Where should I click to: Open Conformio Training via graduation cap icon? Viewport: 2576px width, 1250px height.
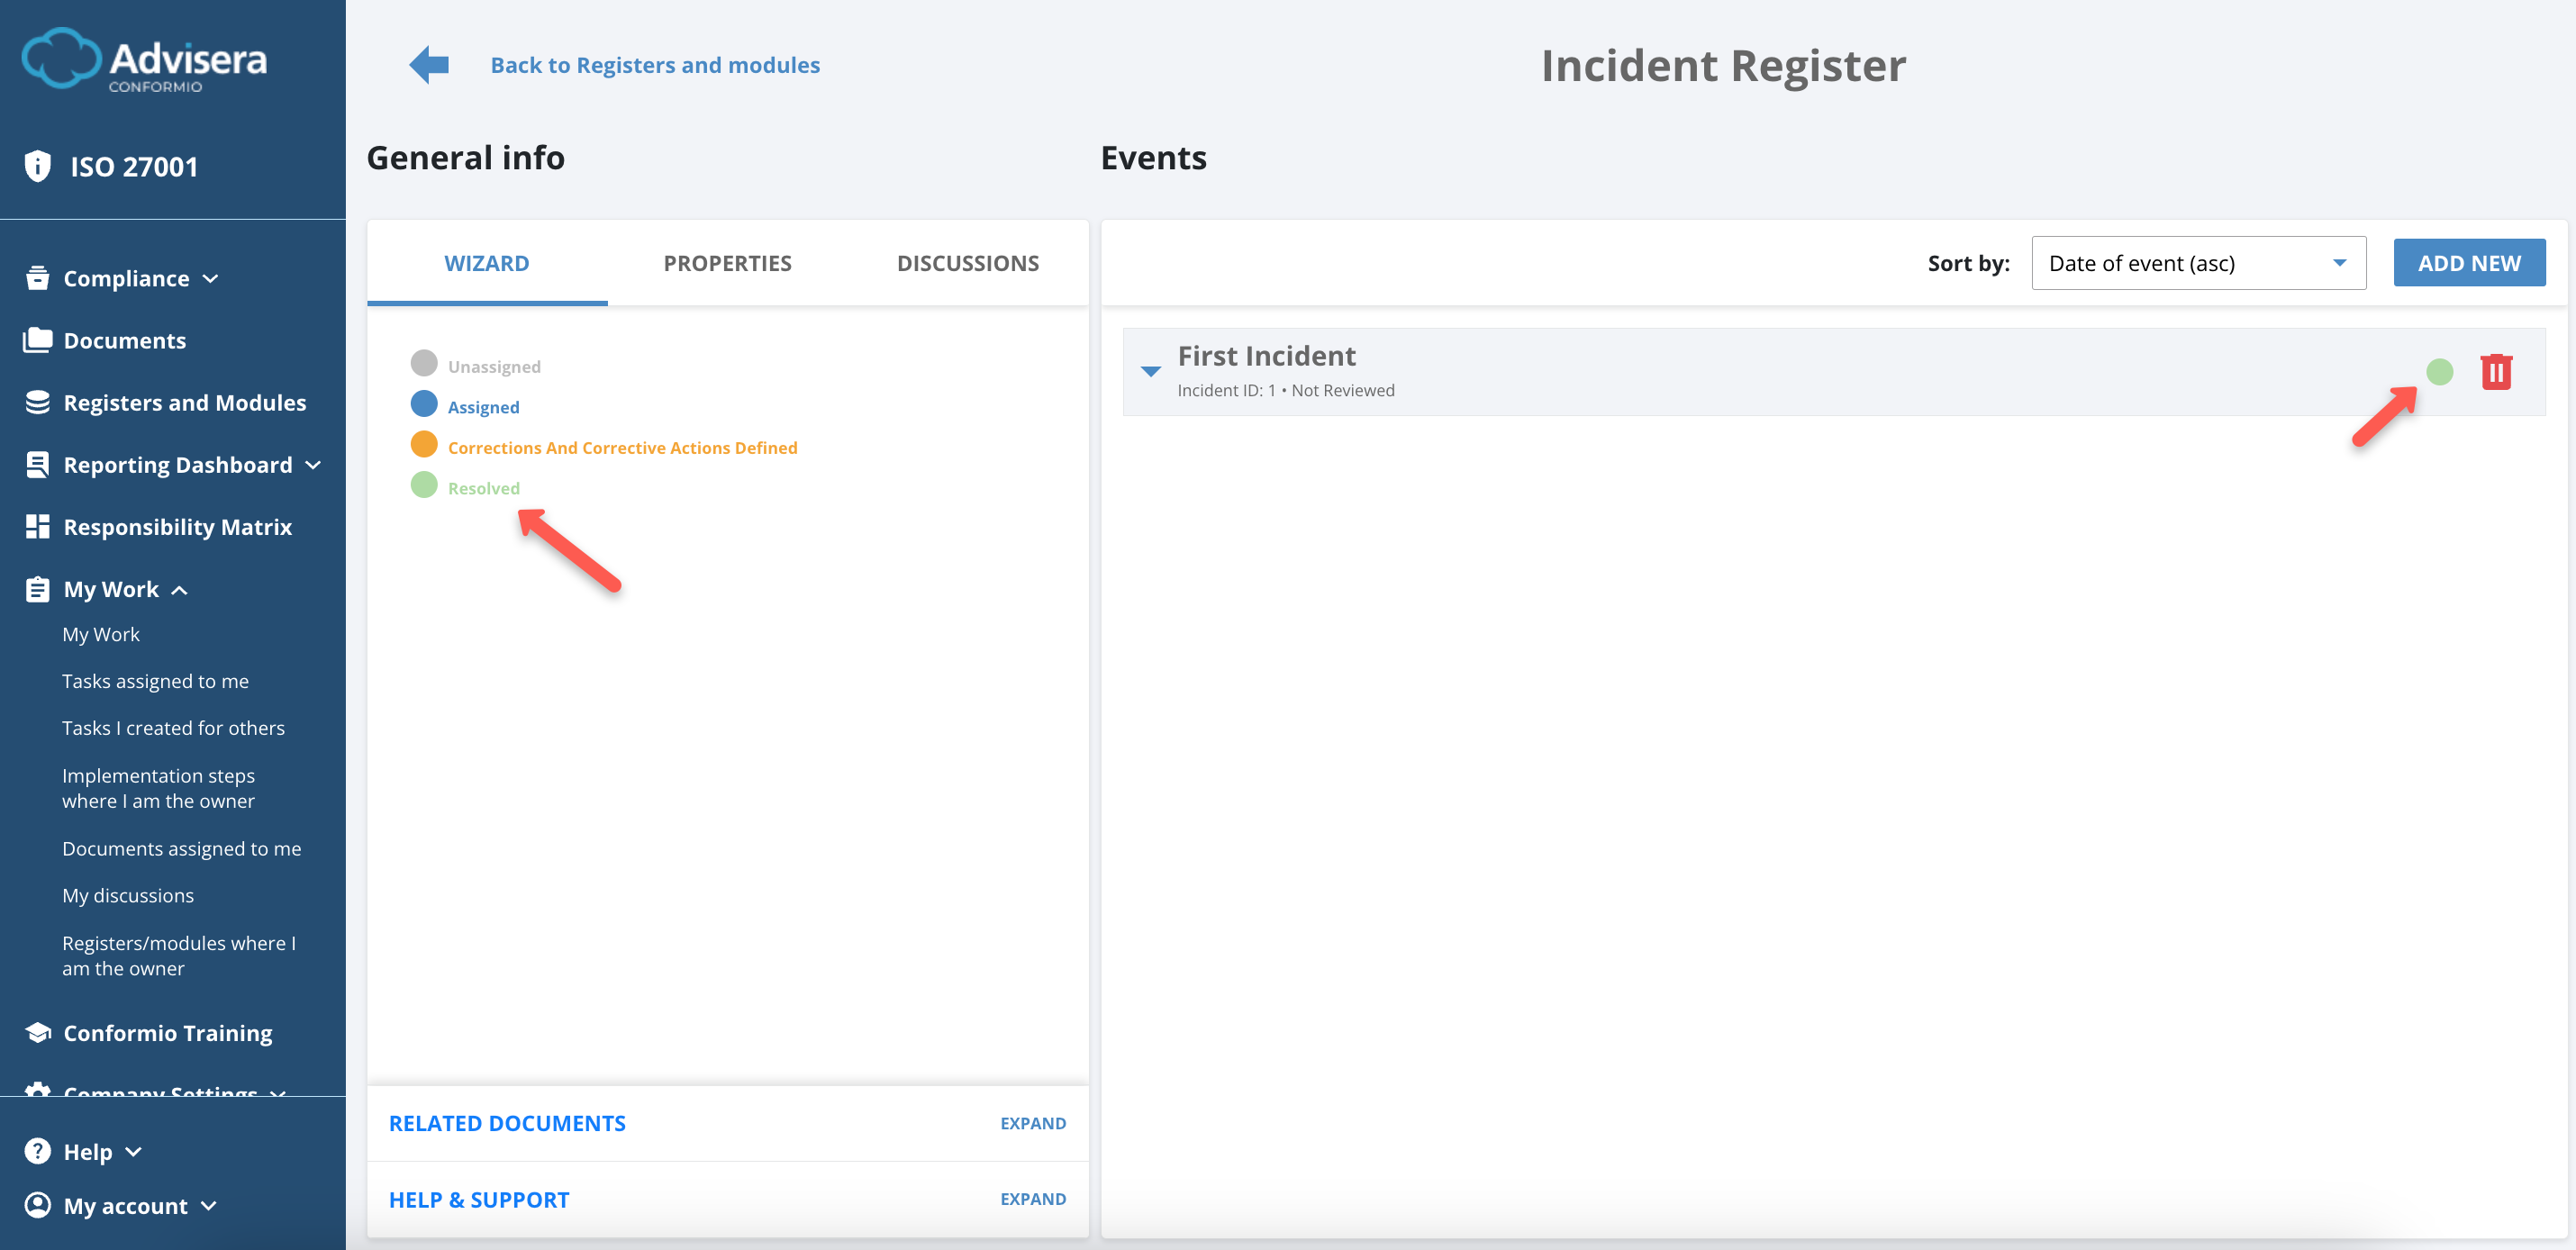pos(37,1032)
